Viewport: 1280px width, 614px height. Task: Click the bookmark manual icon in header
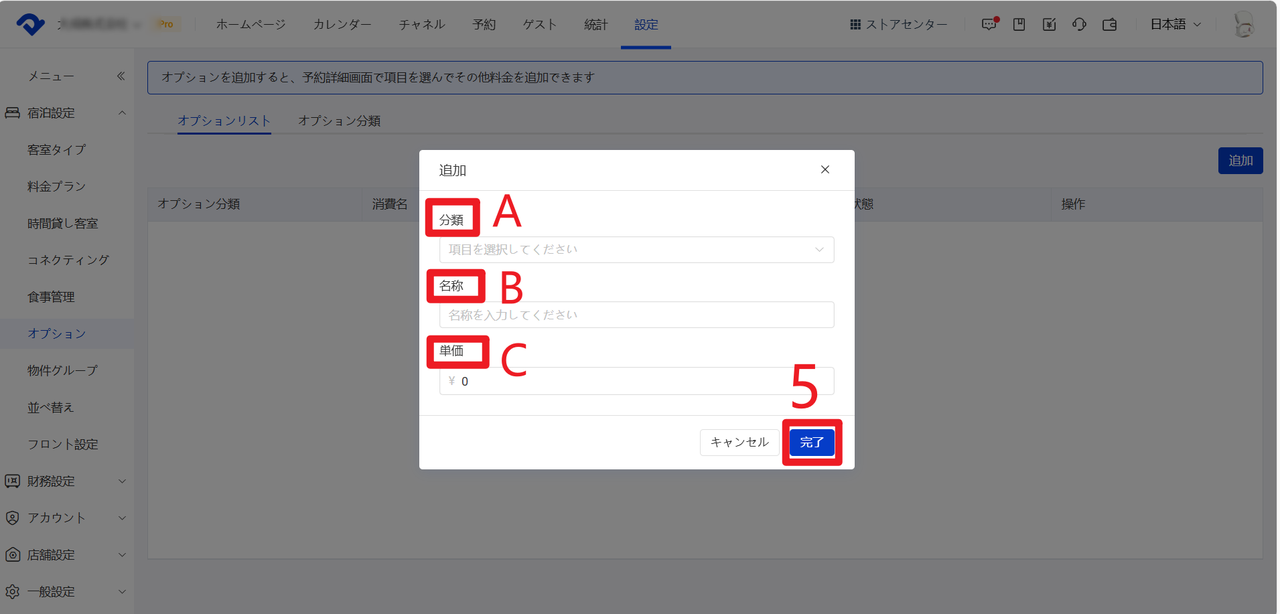click(1019, 25)
